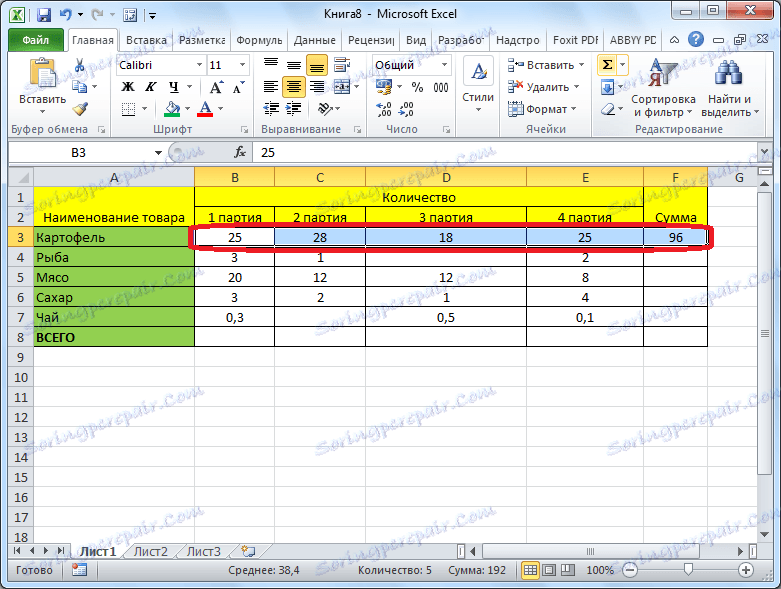Image resolution: width=781 pixels, height=589 pixels.
Task: Click the AutoSum sigma icon
Action: click(x=607, y=65)
